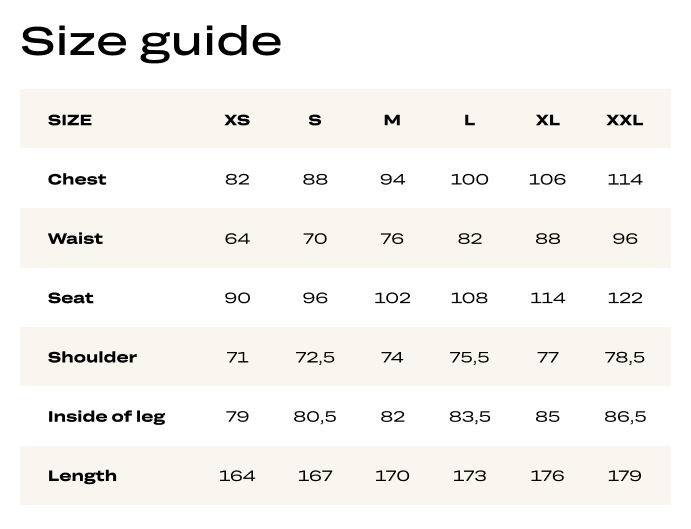Select Chest value 106 for size XL
Screen dimensions: 691x529
pyautogui.click(x=547, y=179)
